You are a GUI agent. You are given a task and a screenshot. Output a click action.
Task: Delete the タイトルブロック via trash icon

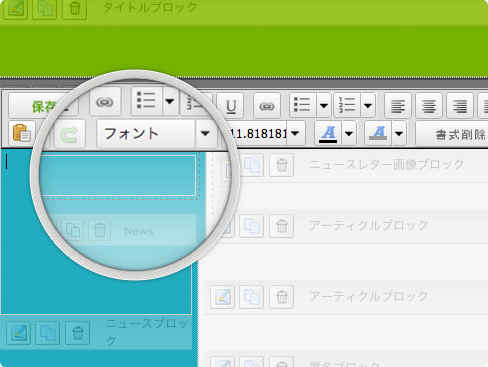coord(75,9)
